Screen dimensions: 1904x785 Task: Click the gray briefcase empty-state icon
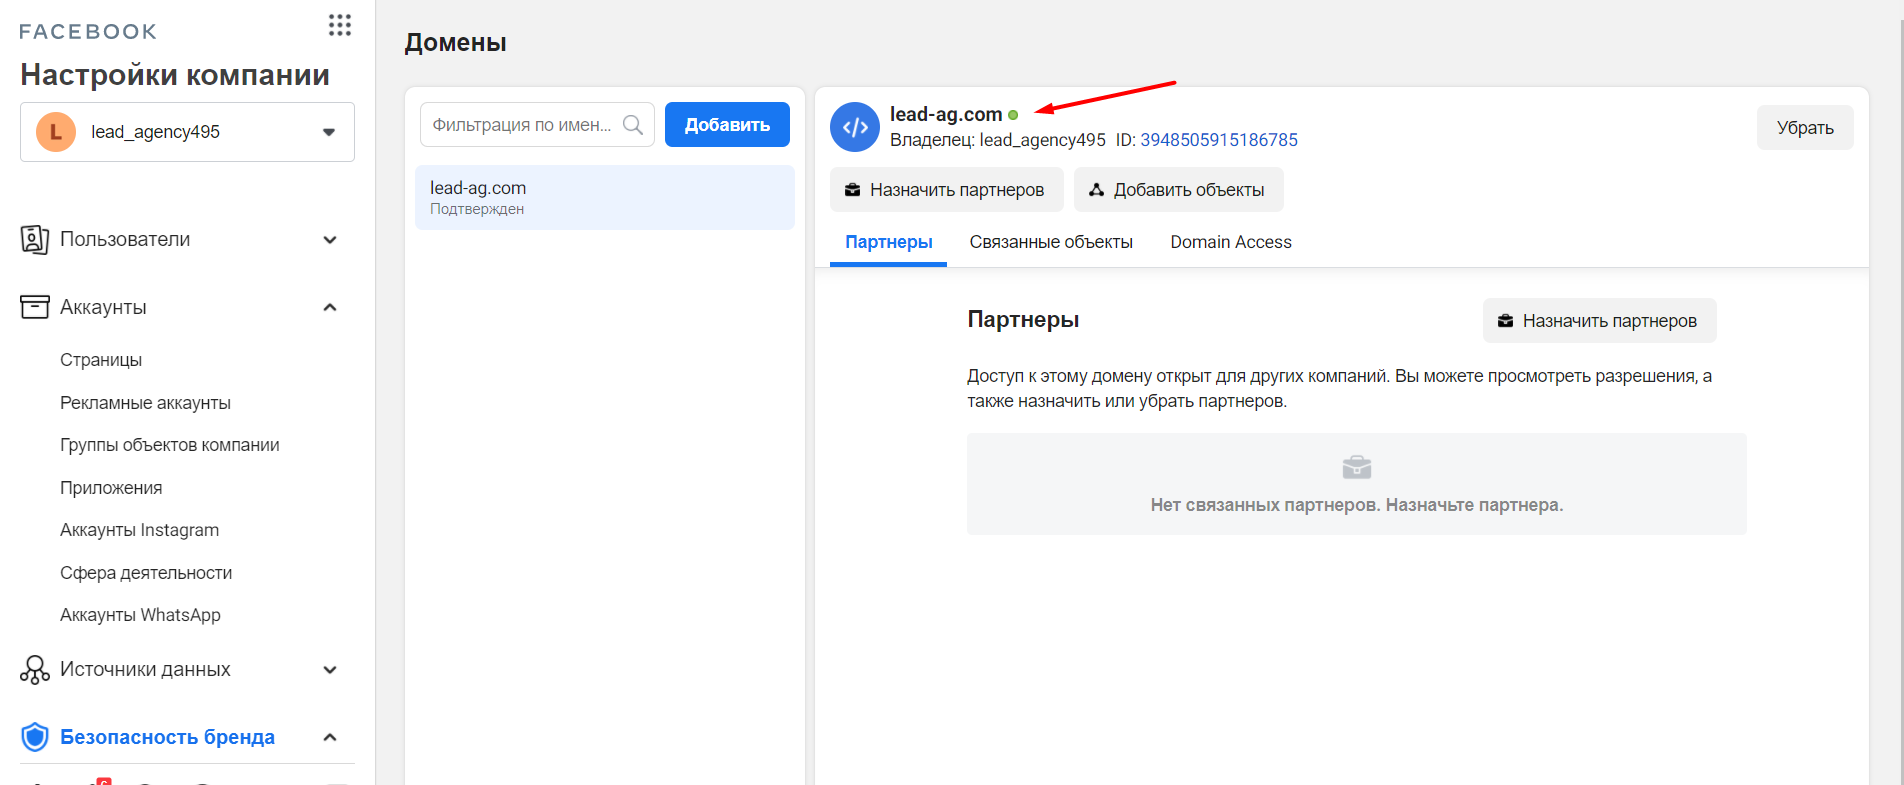(x=1357, y=467)
